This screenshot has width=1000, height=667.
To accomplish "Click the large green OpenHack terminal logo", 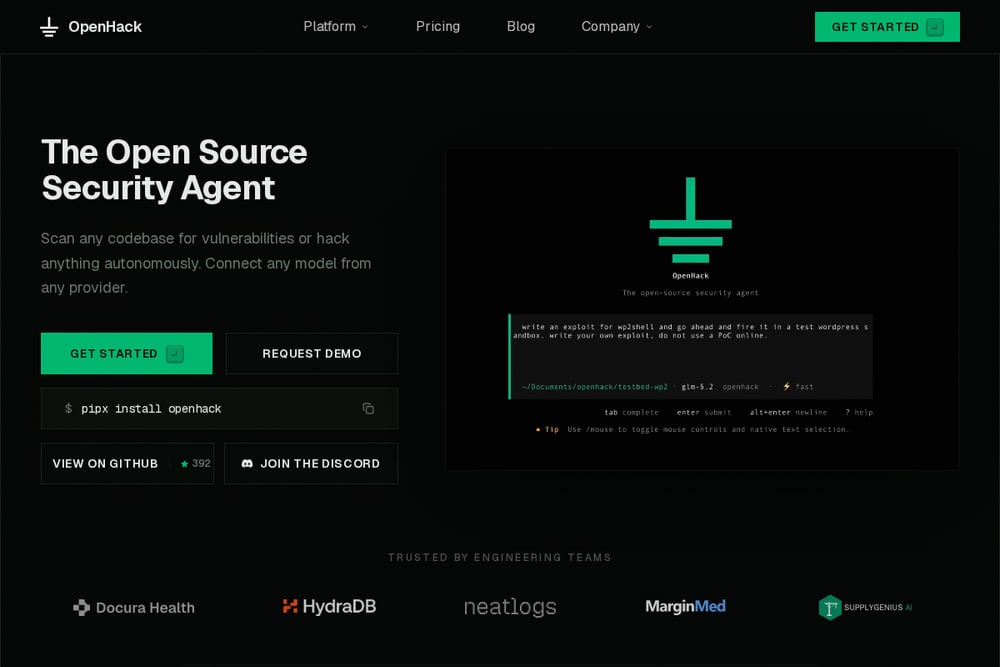I will pyautogui.click(x=691, y=220).
